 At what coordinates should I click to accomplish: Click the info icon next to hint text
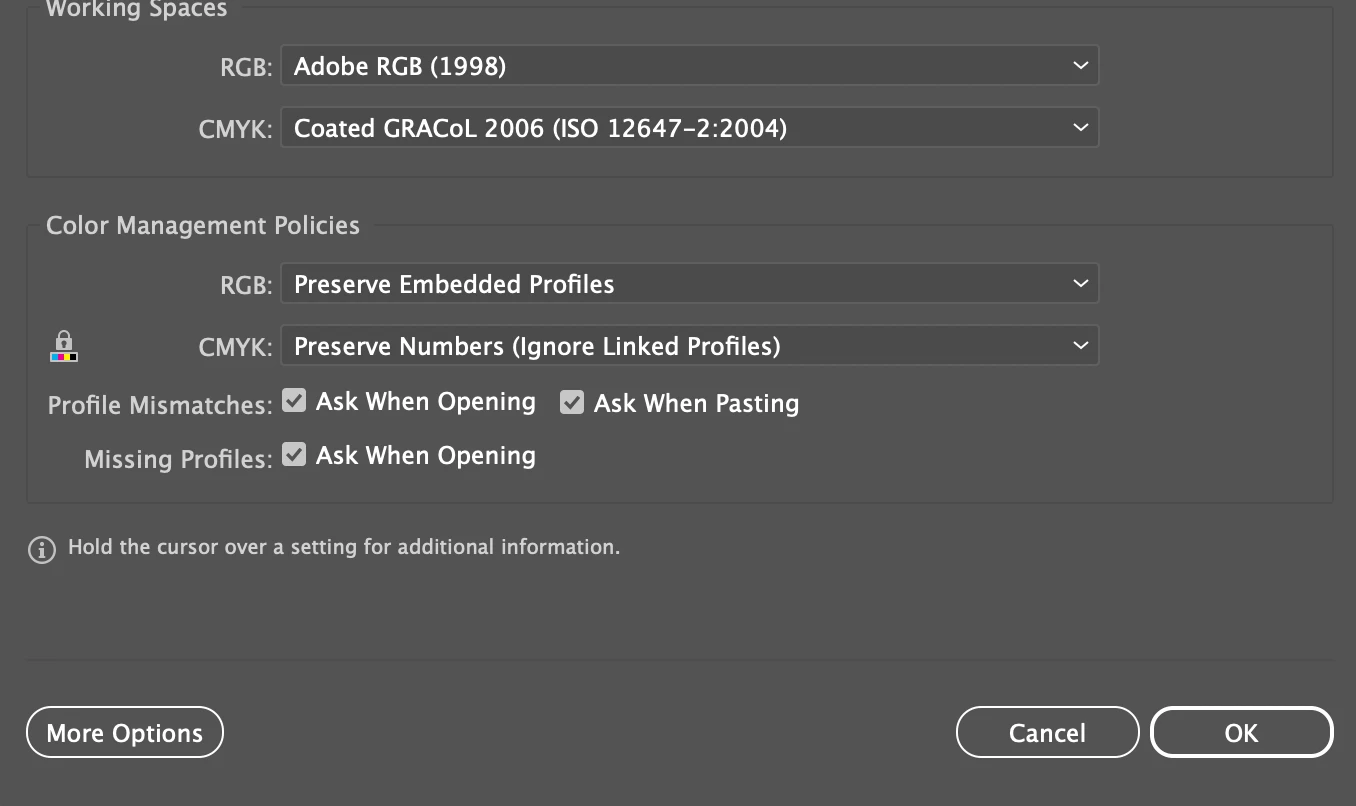pyautogui.click(x=42, y=549)
